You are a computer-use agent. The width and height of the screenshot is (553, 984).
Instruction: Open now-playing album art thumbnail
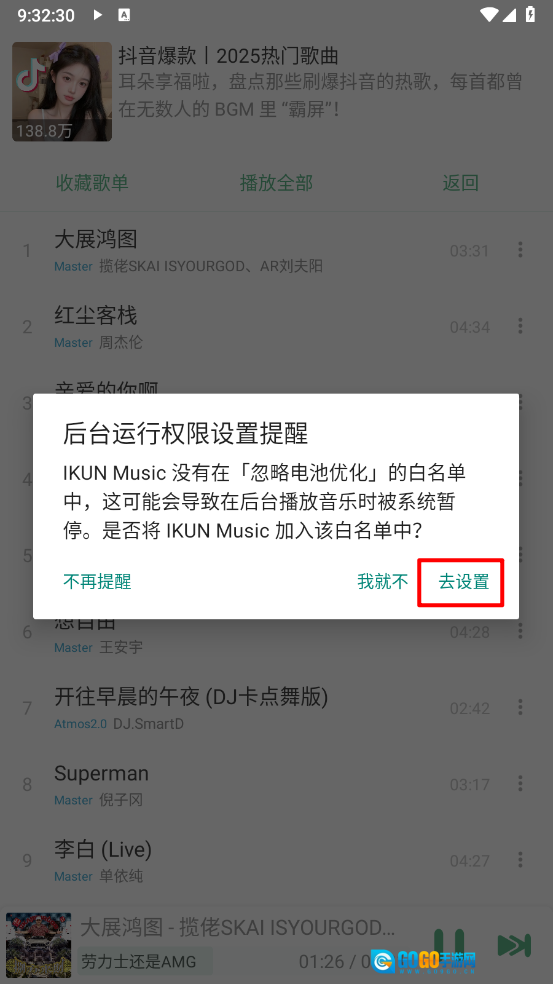pos(38,945)
